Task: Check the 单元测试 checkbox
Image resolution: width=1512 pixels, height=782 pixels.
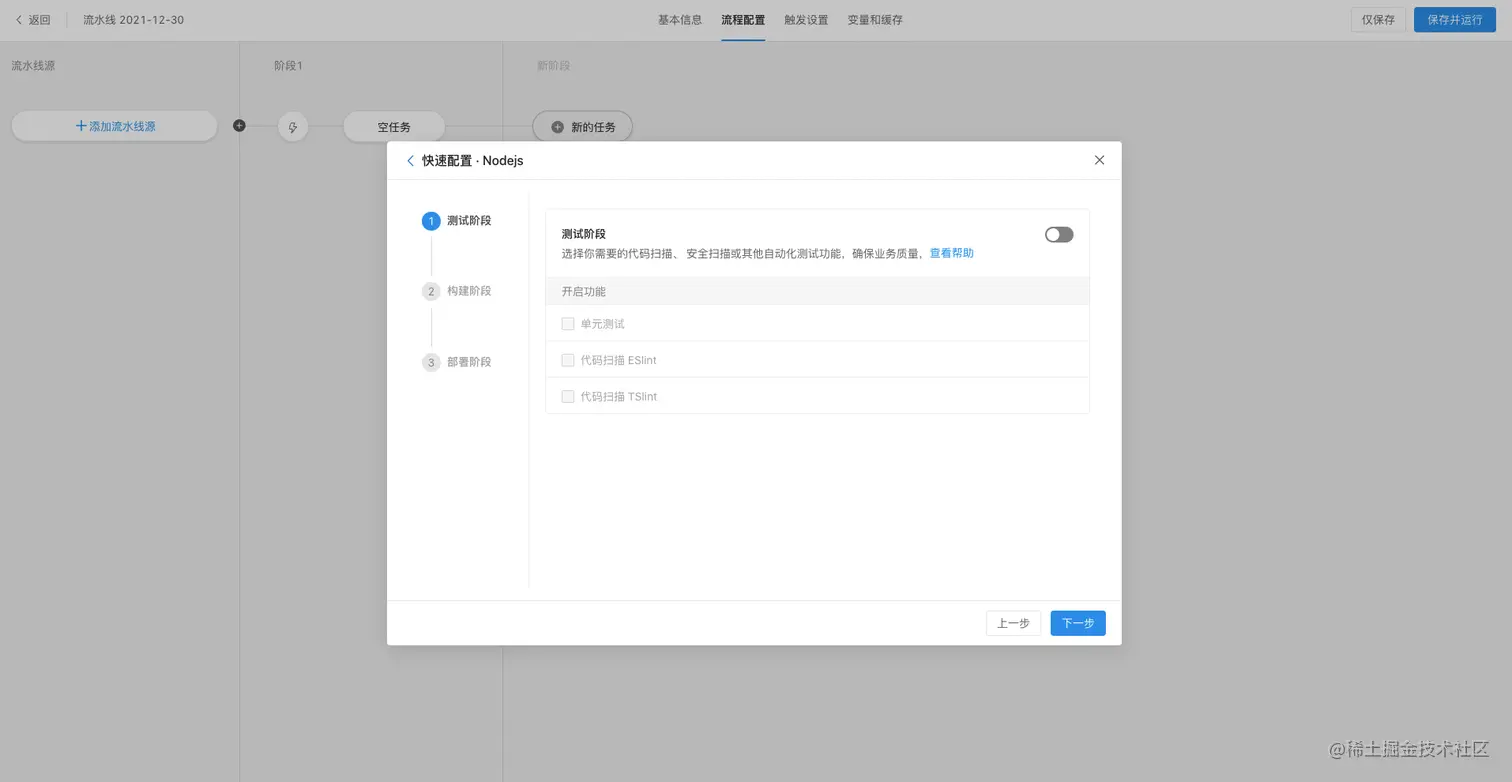Action: pos(568,324)
